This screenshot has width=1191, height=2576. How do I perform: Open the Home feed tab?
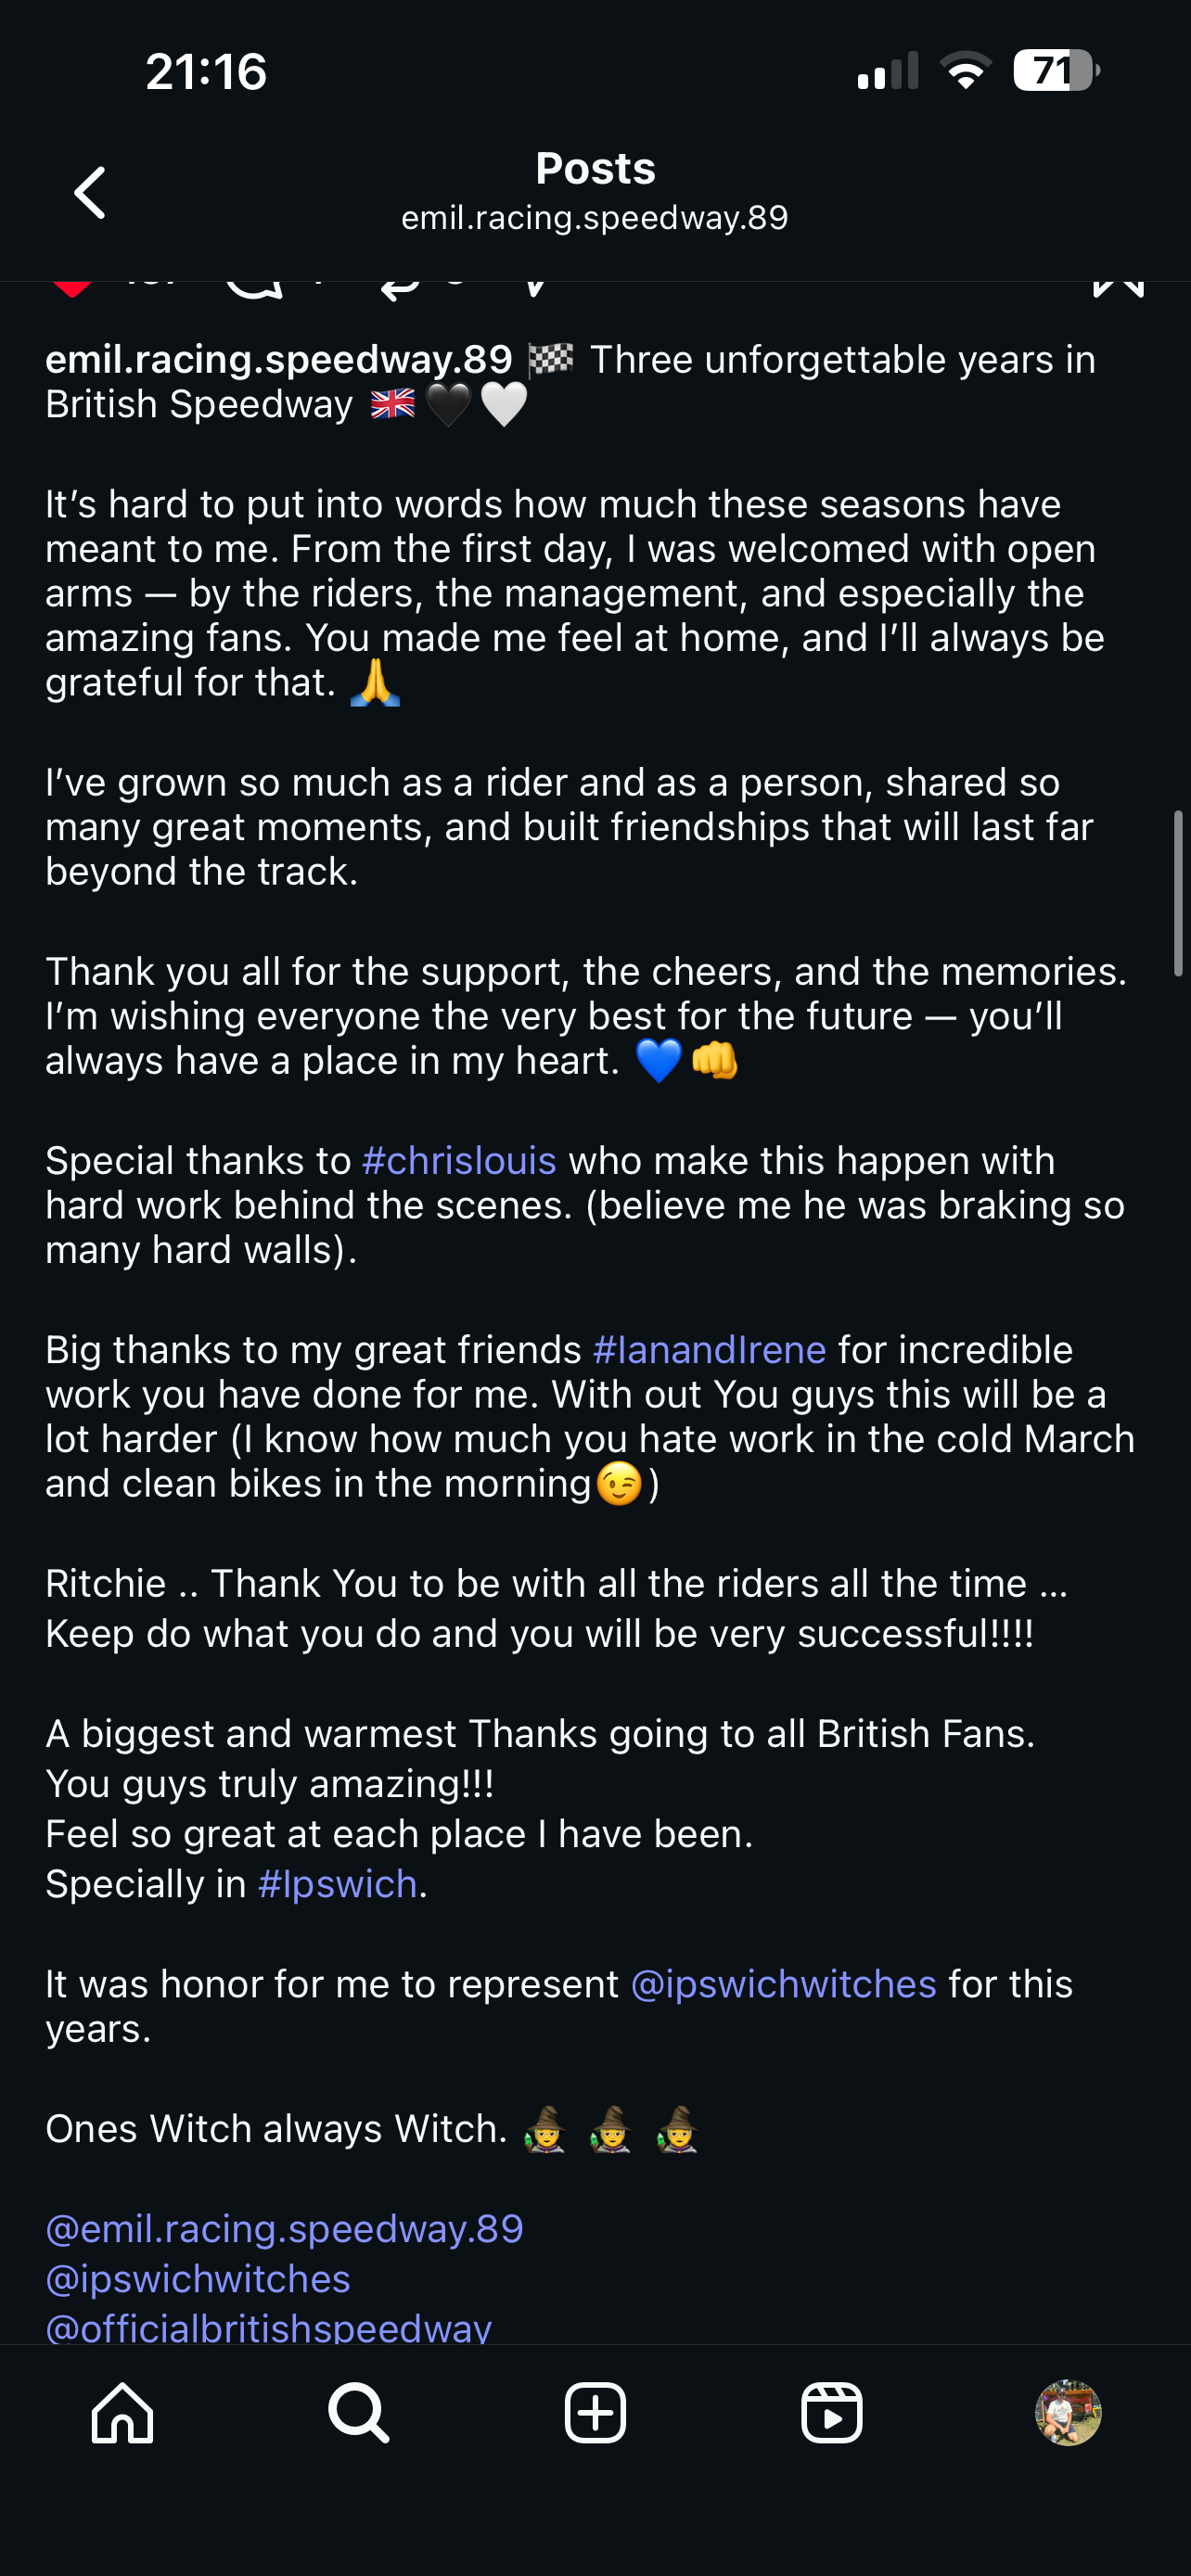coord(123,2413)
